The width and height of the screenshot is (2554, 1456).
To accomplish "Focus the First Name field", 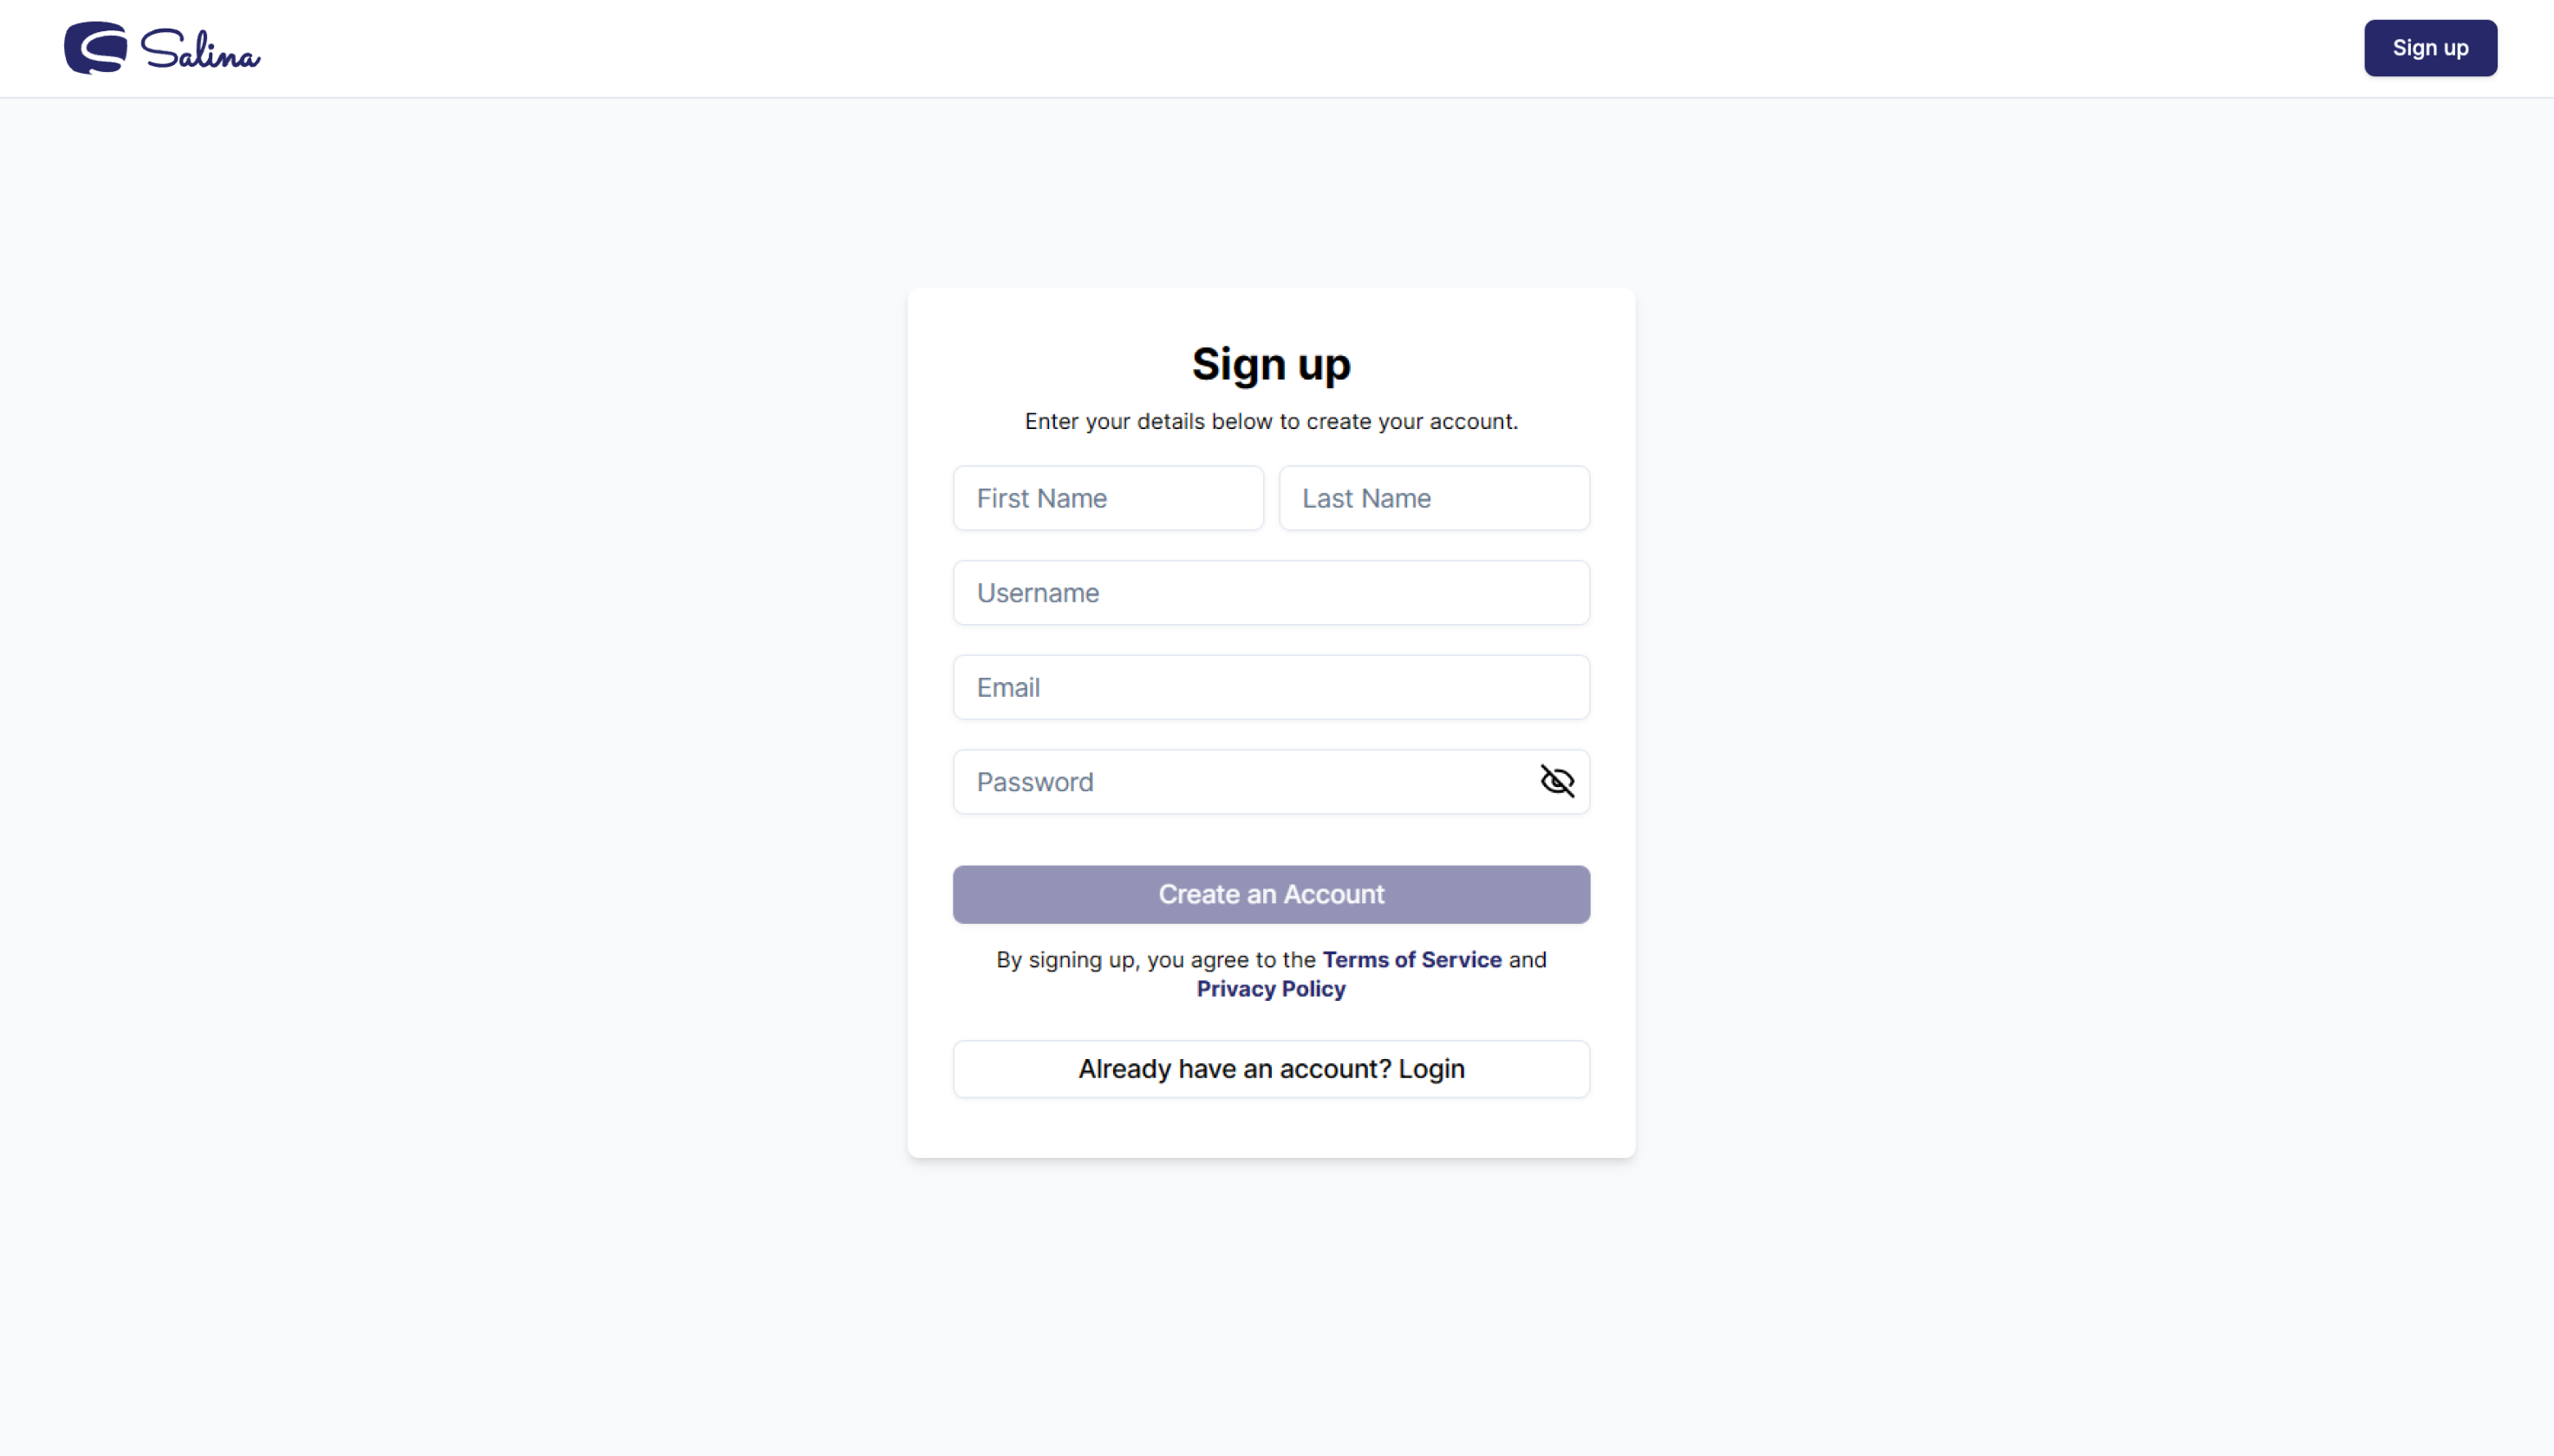I will [1108, 498].
